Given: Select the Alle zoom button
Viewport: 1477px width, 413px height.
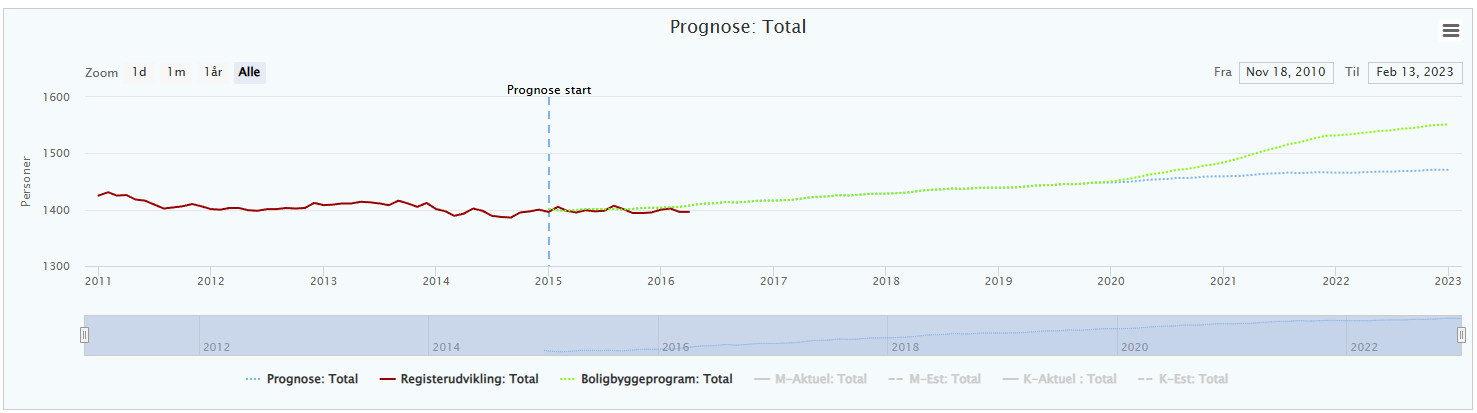Looking at the screenshot, I should pos(249,72).
